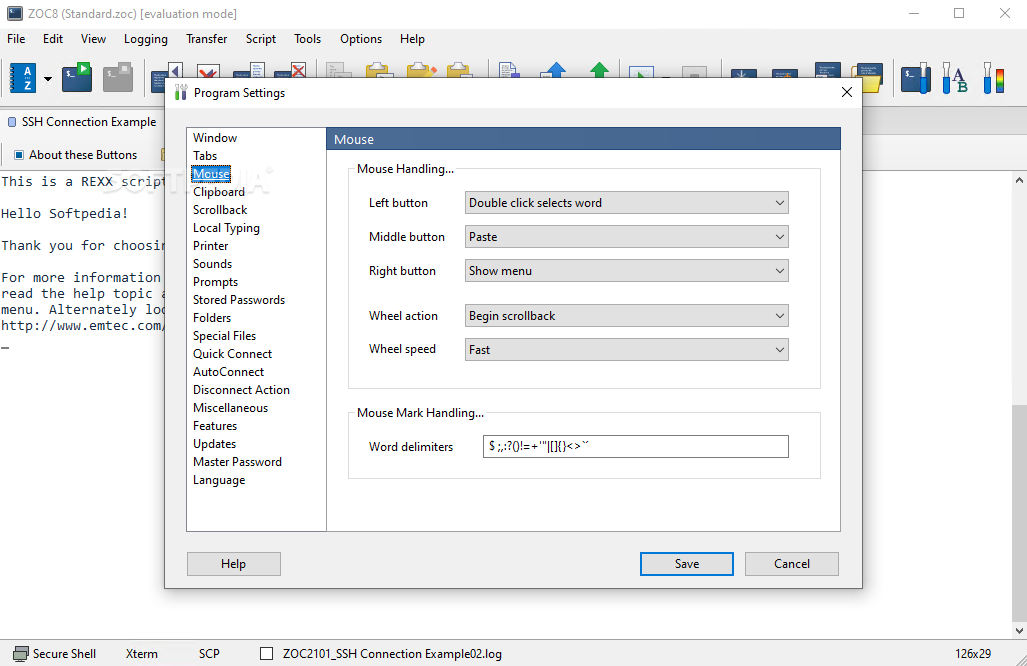Select Updates in the settings list
Image resolution: width=1027 pixels, height=666 pixels.
[x=214, y=444]
